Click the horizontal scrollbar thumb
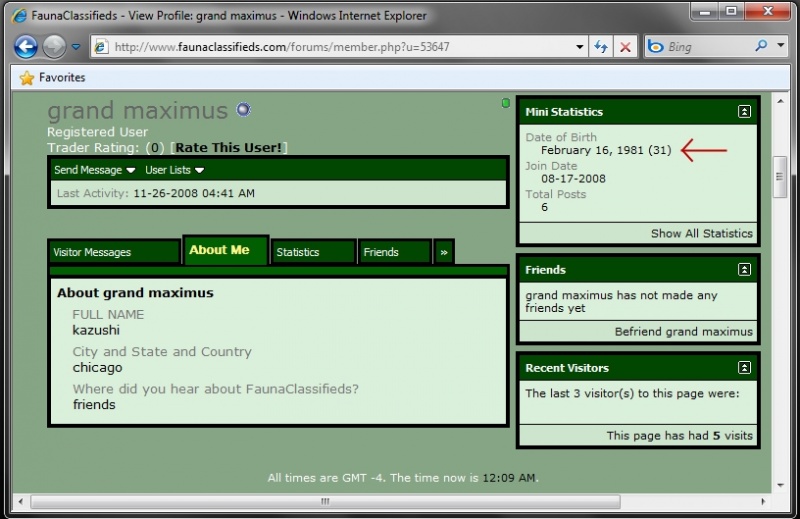800x519 pixels. pos(325,502)
